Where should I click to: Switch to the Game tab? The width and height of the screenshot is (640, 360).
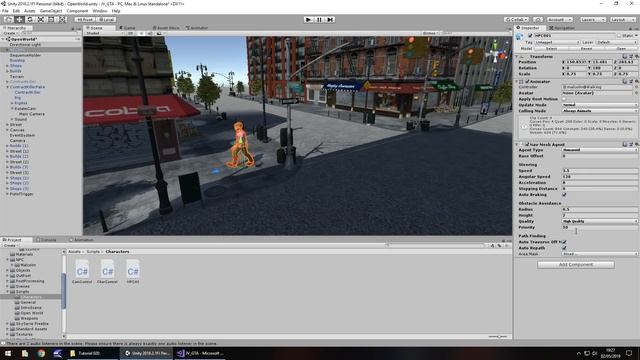point(129,28)
